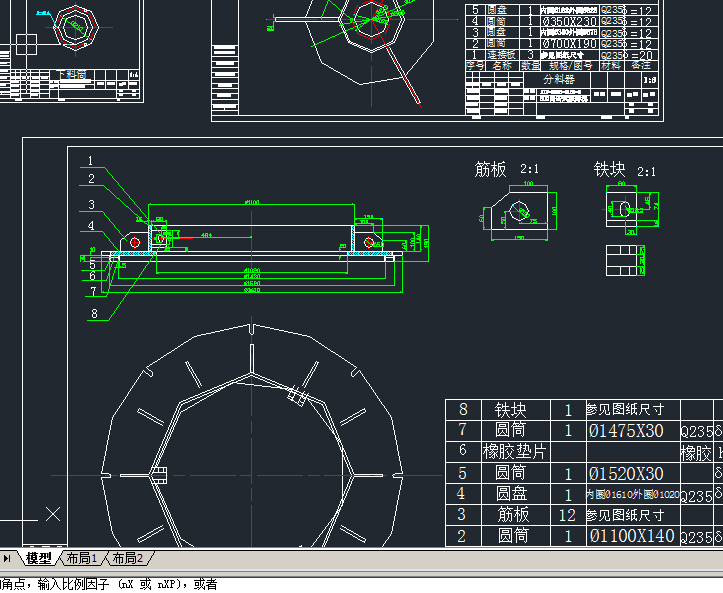Viewport: 723px width, 593px height.
Task: Select the Ø1100X140 cell in parts table
Action: (632, 536)
